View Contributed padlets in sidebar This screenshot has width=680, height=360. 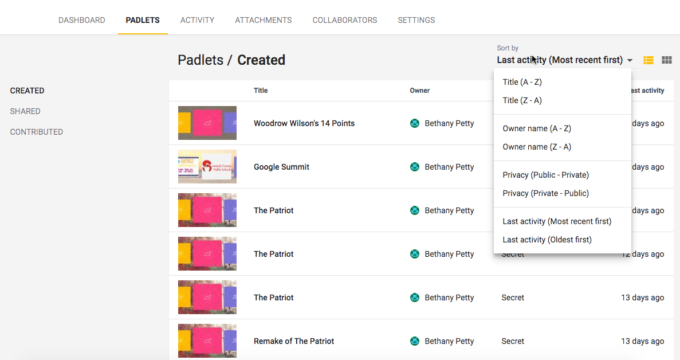(x=36, y=132)
